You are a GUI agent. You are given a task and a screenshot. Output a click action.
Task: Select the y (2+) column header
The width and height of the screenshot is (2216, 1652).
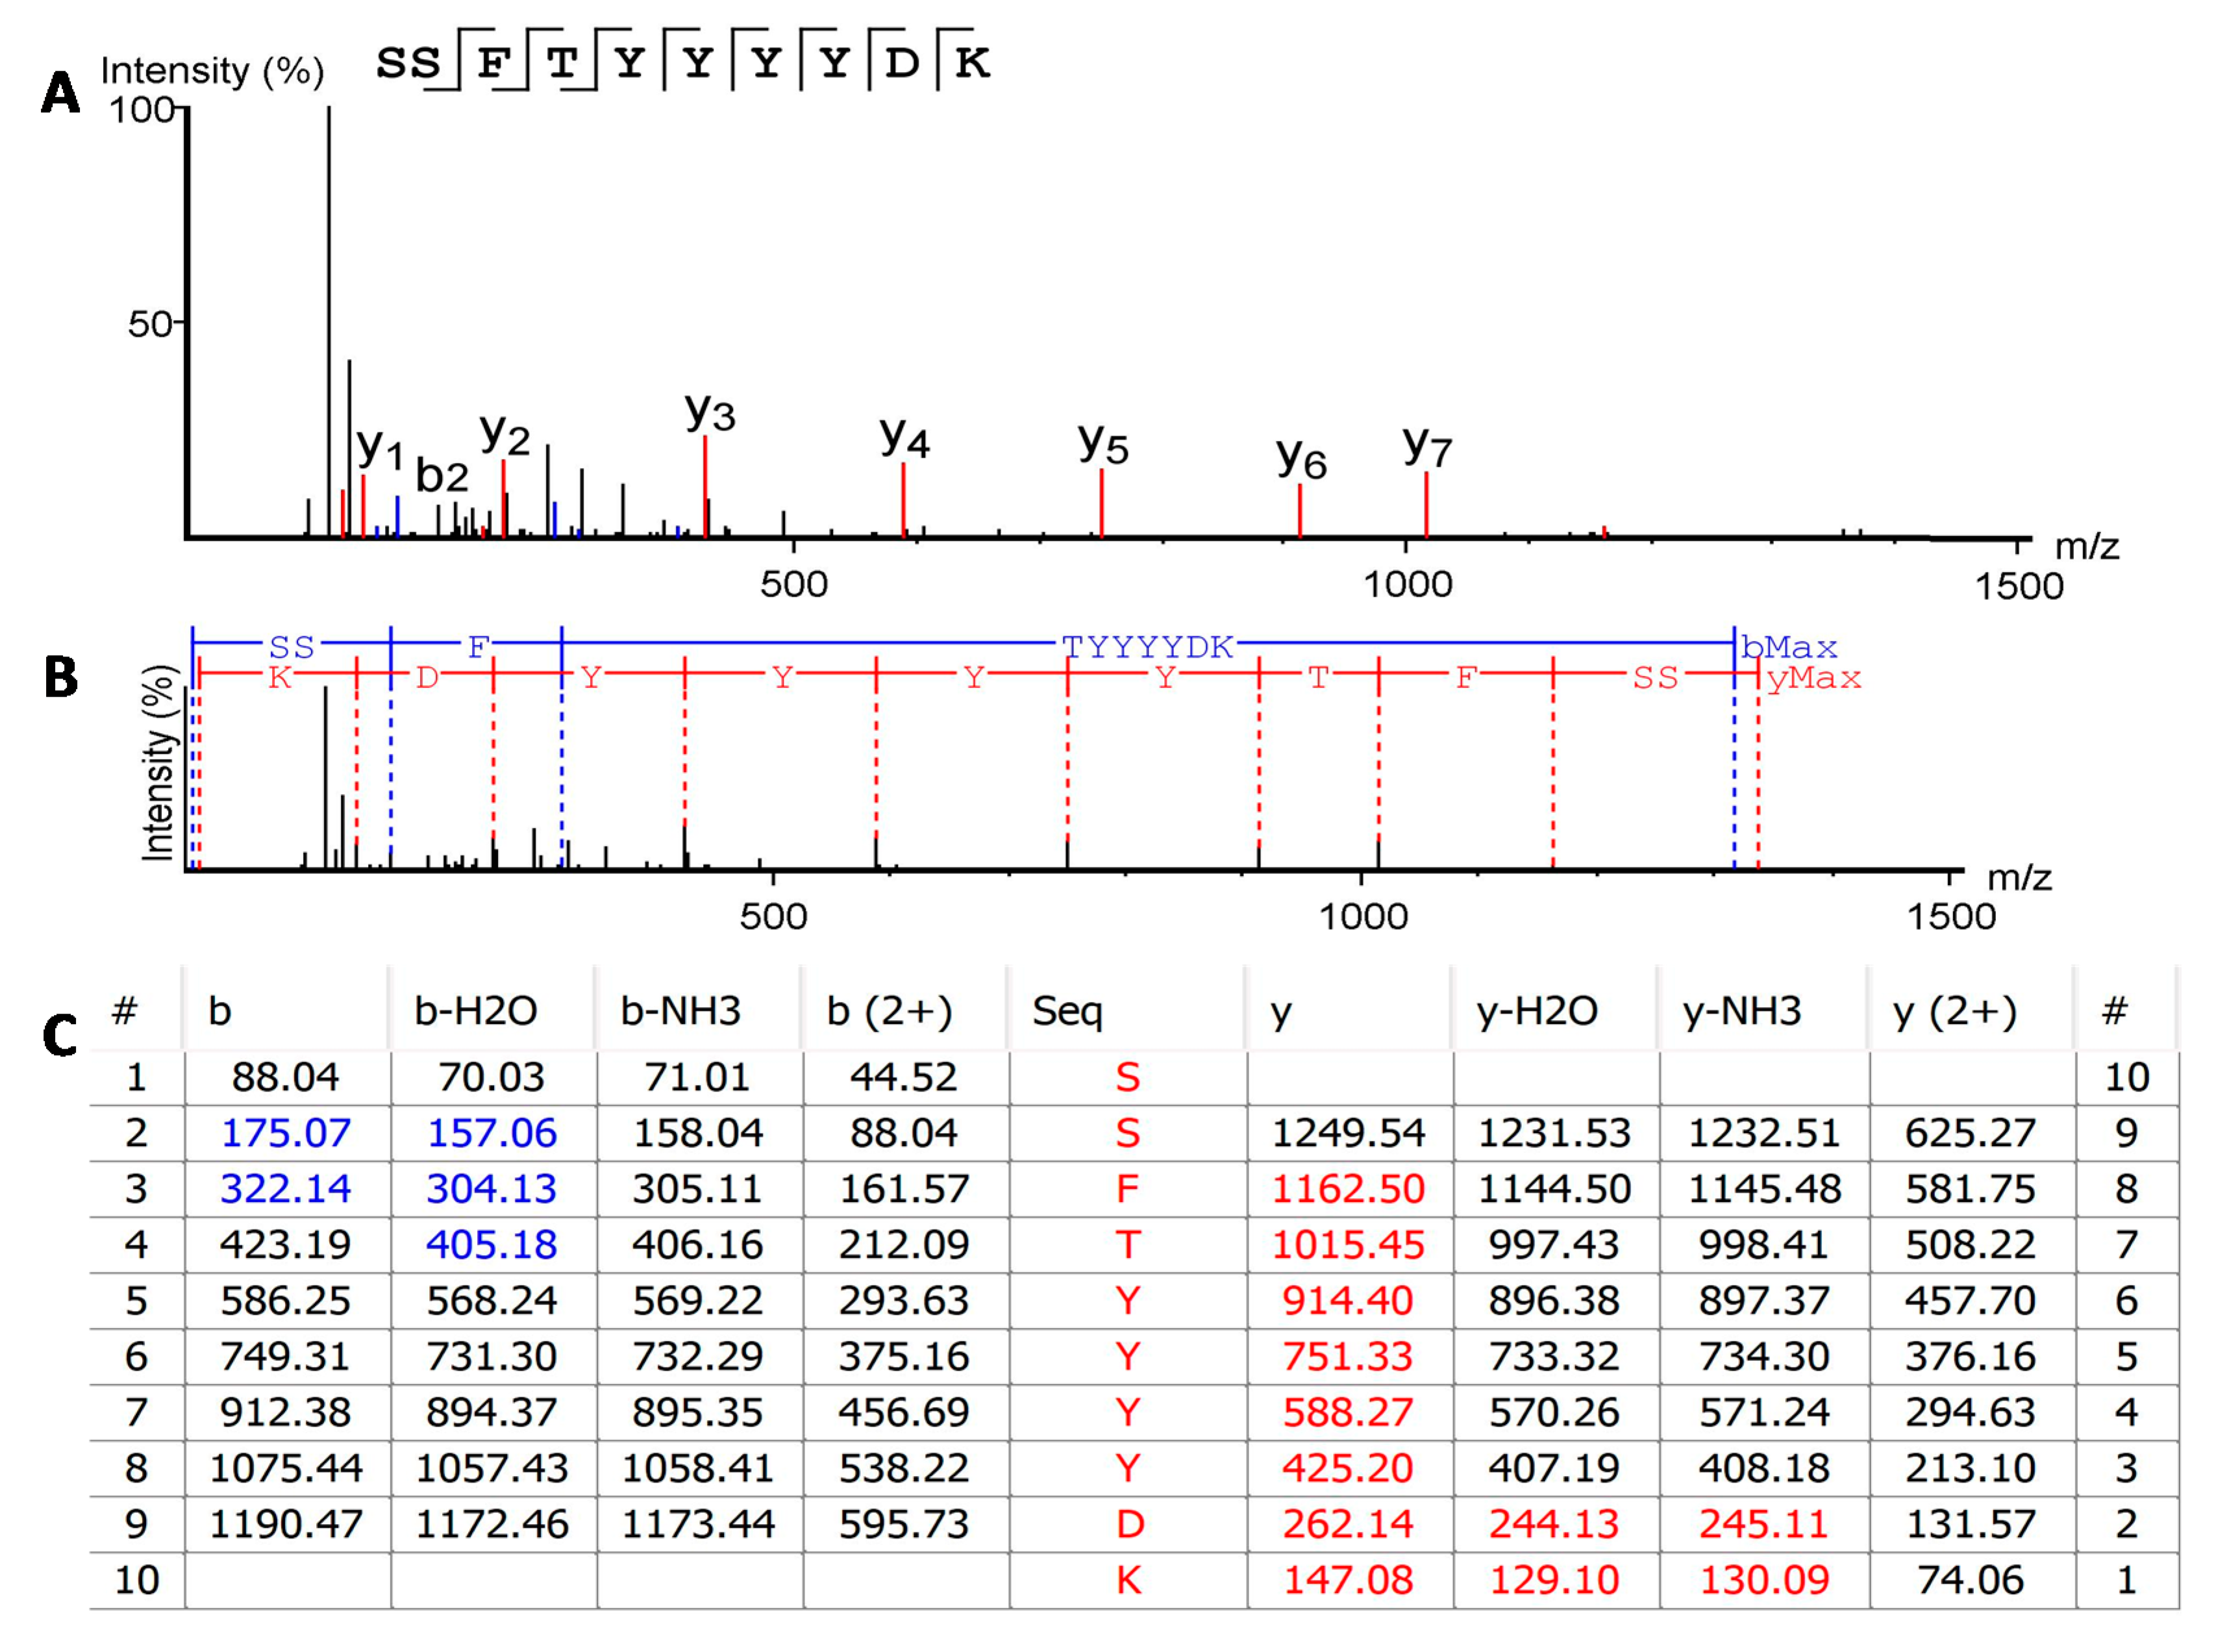click(x=1954, y=1011)
